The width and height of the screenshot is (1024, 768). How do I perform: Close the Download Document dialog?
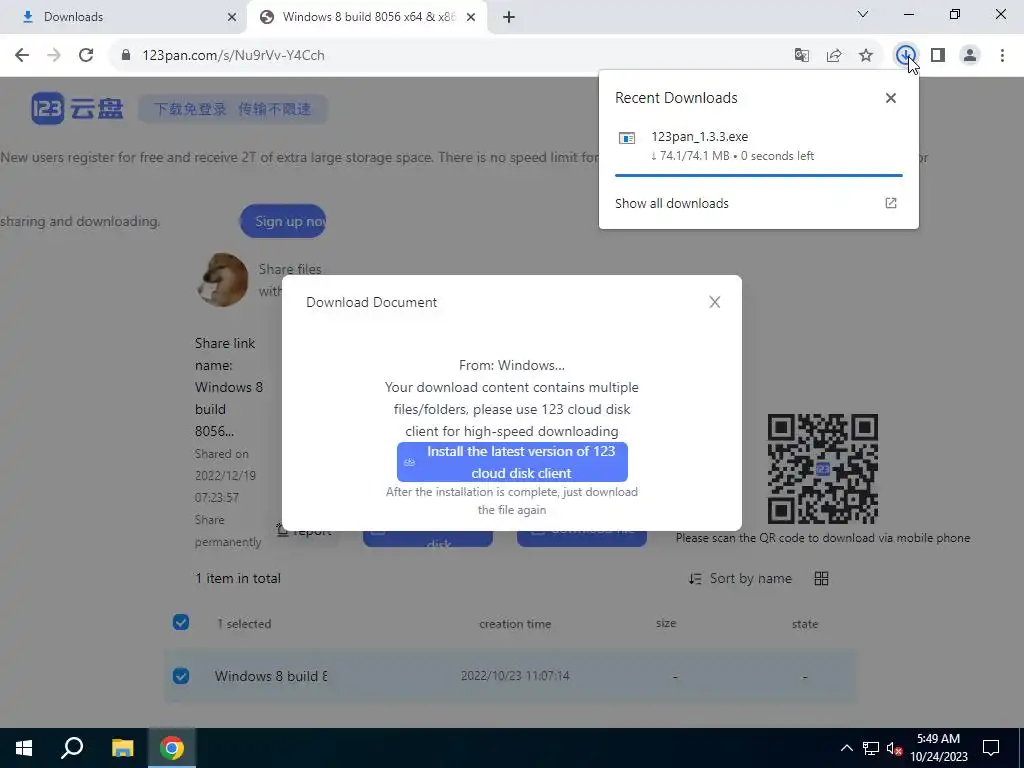(x=714, y=302)
